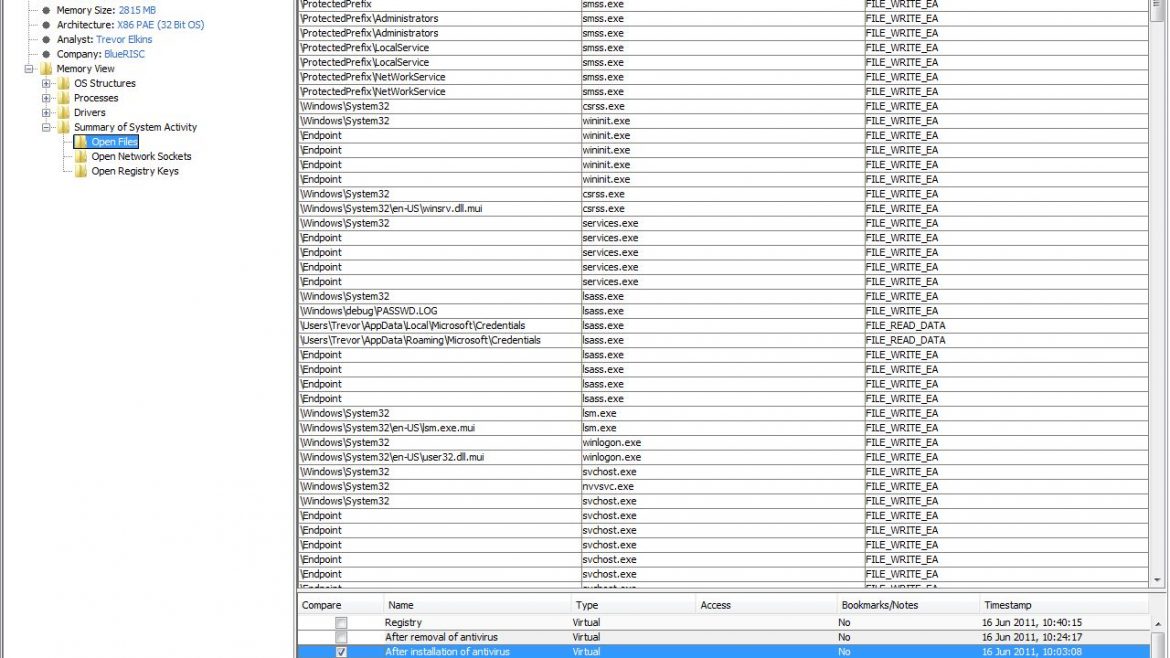This screenshot has width=1170, height=658.
Task: Sort snapshots by the Access column header
Action: [x=766, y=605]
